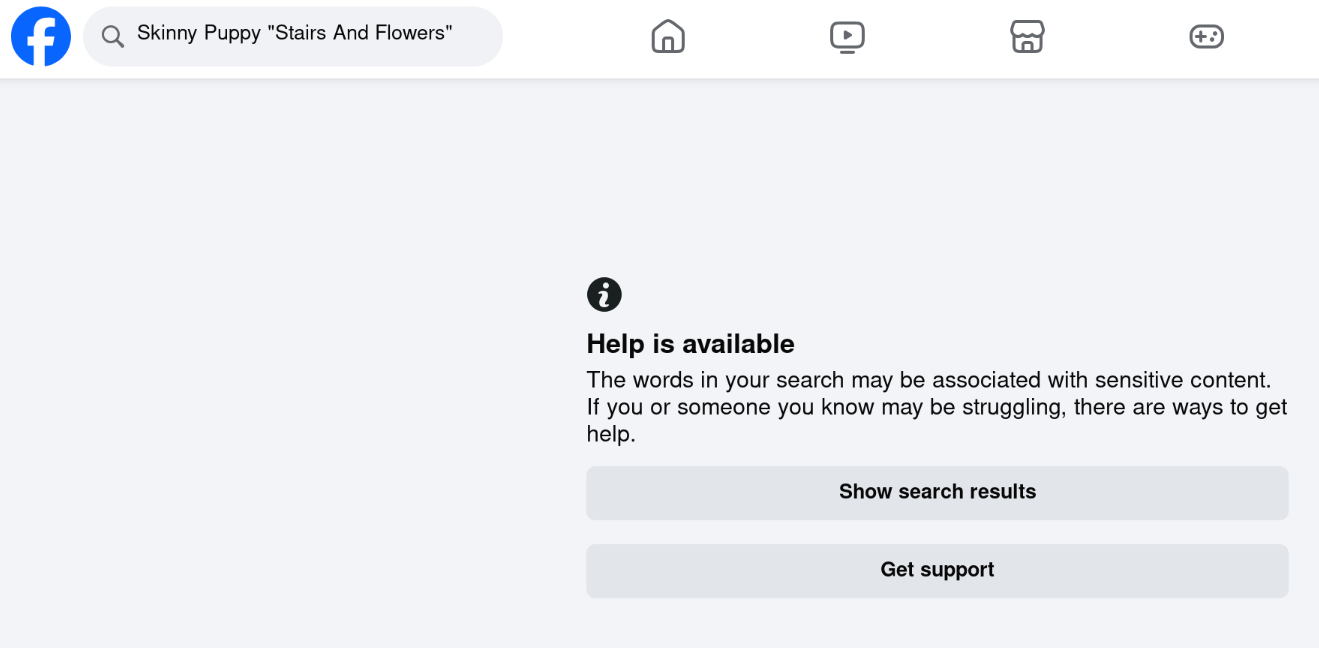The width and height of the screenshot is (1319, 648).
Task: Switch to the Gaming tab
Action: (x=1206, y=37)
